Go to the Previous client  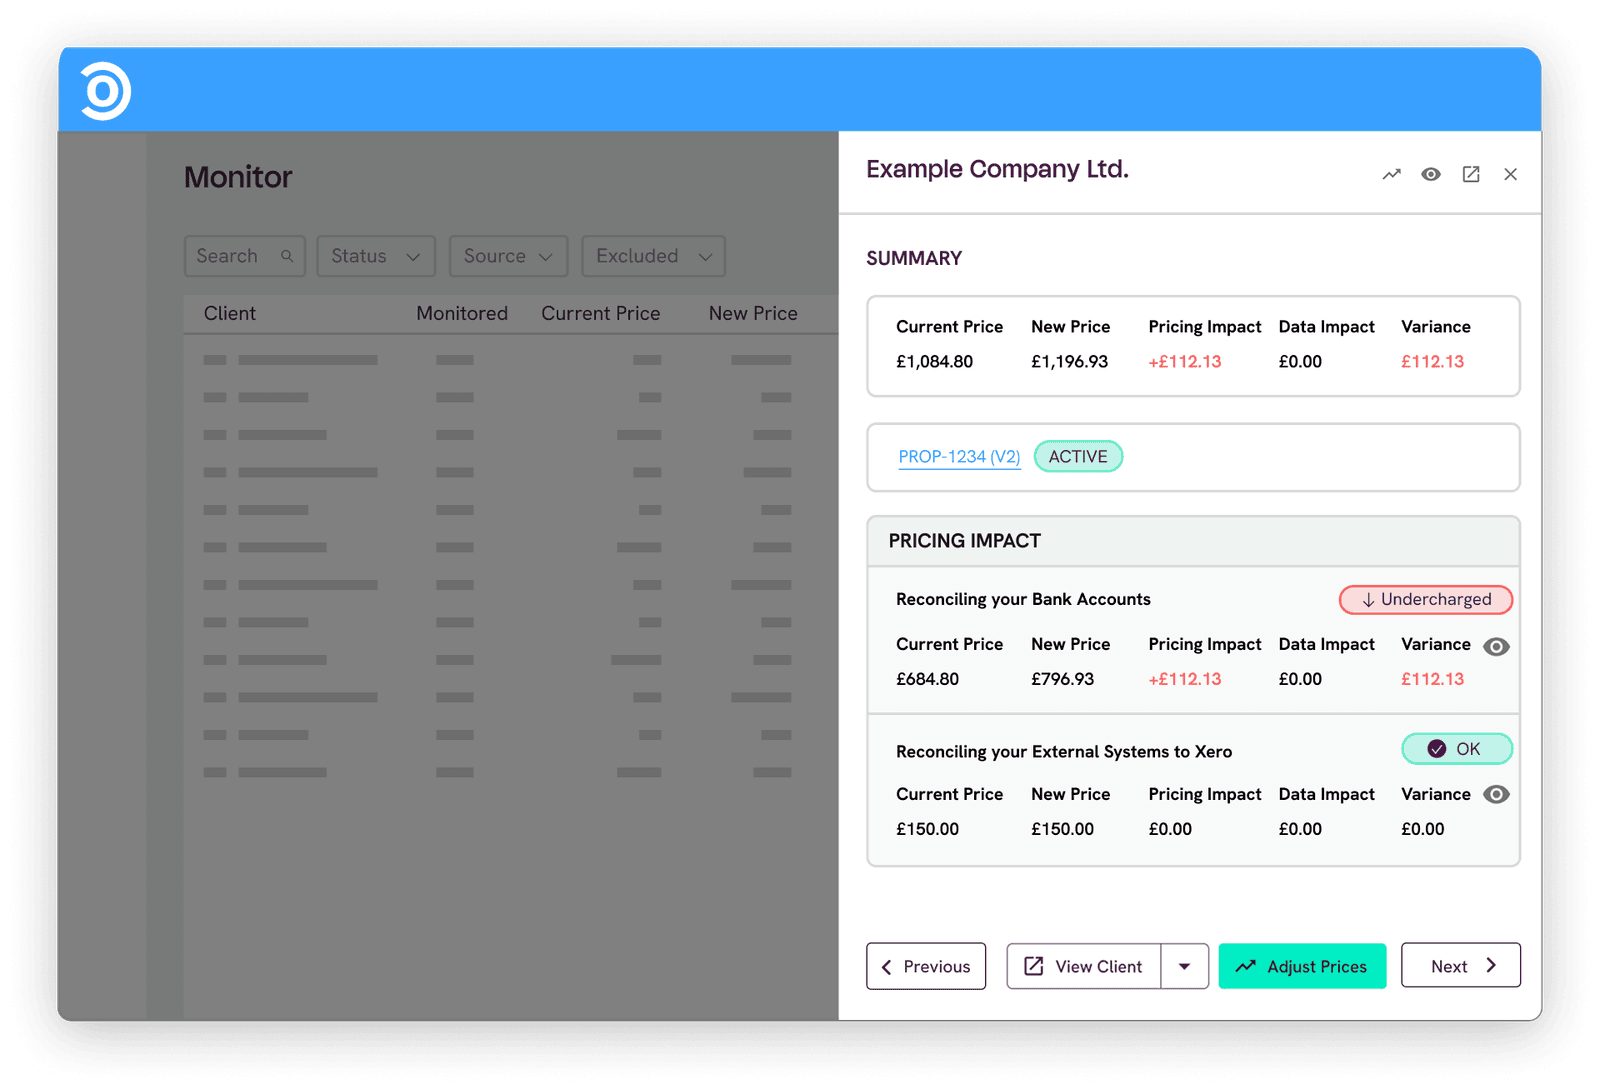click(926, 966)
